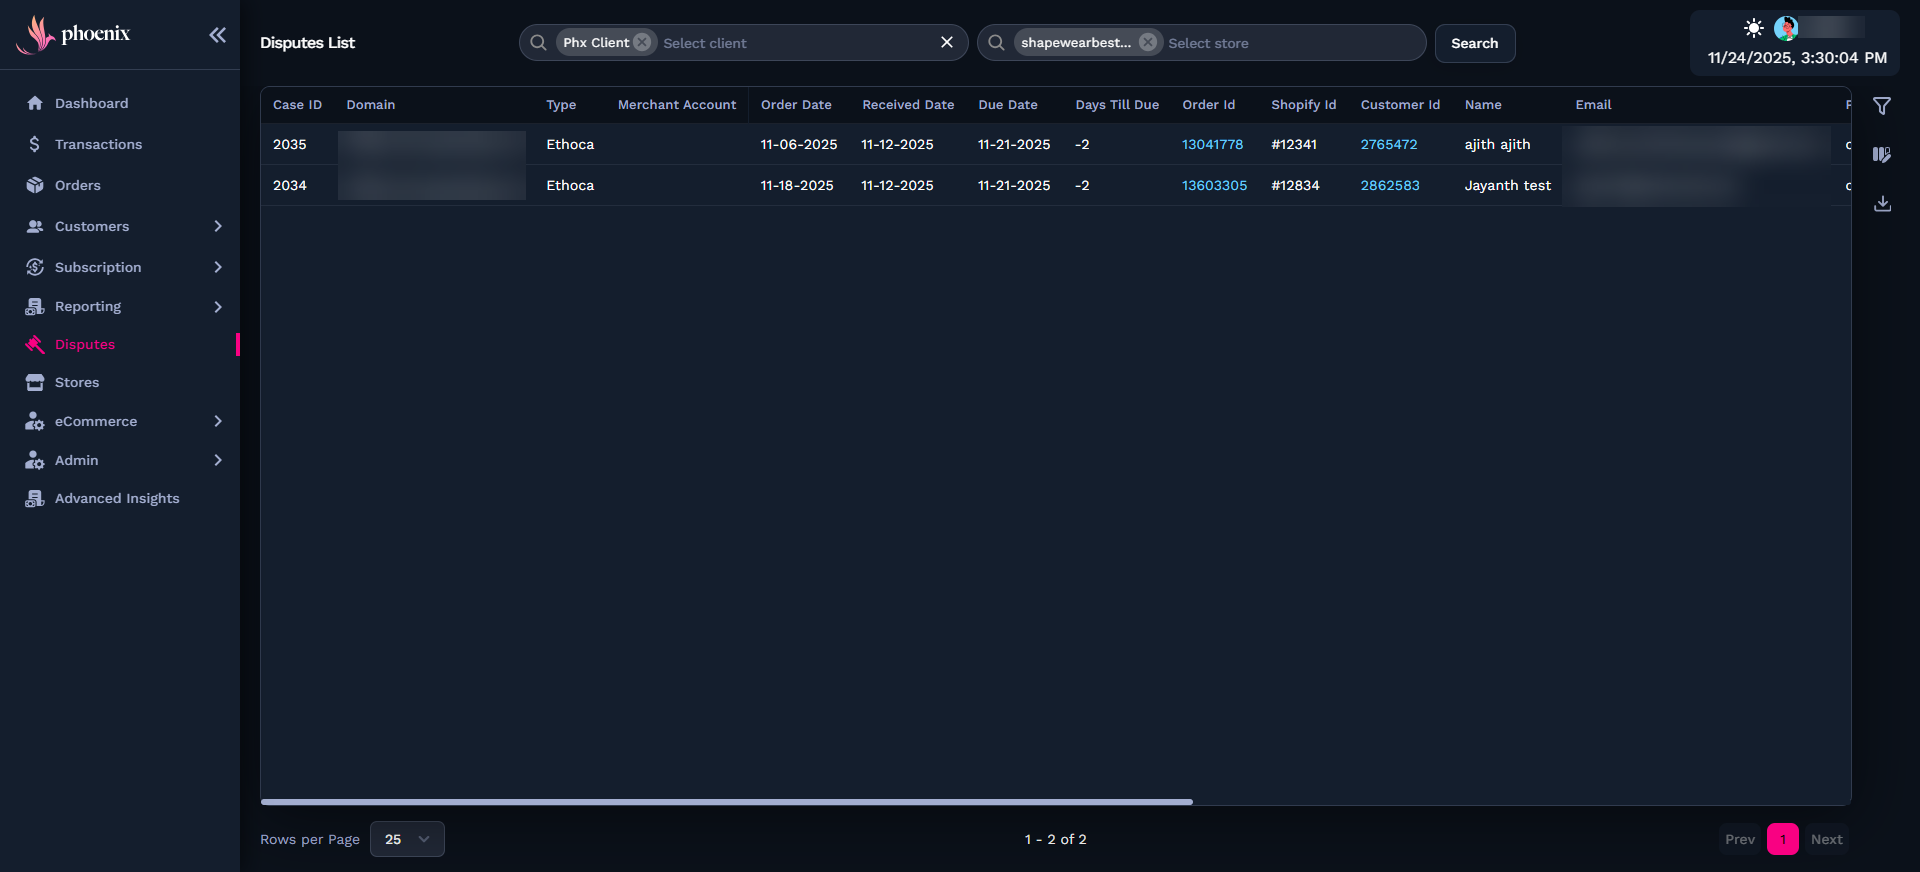Clear the client selector with X
Image resolution: width=1920 pixels, height=872 pixels.
(946, 42)
